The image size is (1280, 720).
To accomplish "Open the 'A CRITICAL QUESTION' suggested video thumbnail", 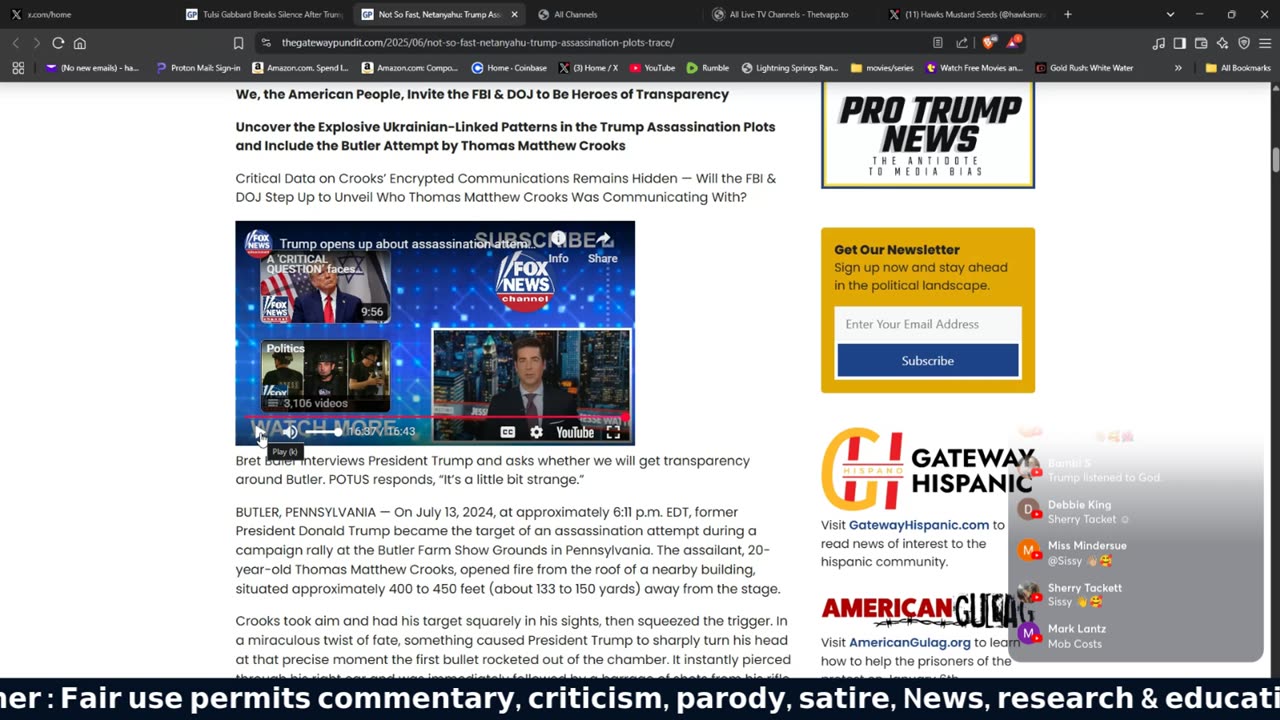I will [325, 287].
